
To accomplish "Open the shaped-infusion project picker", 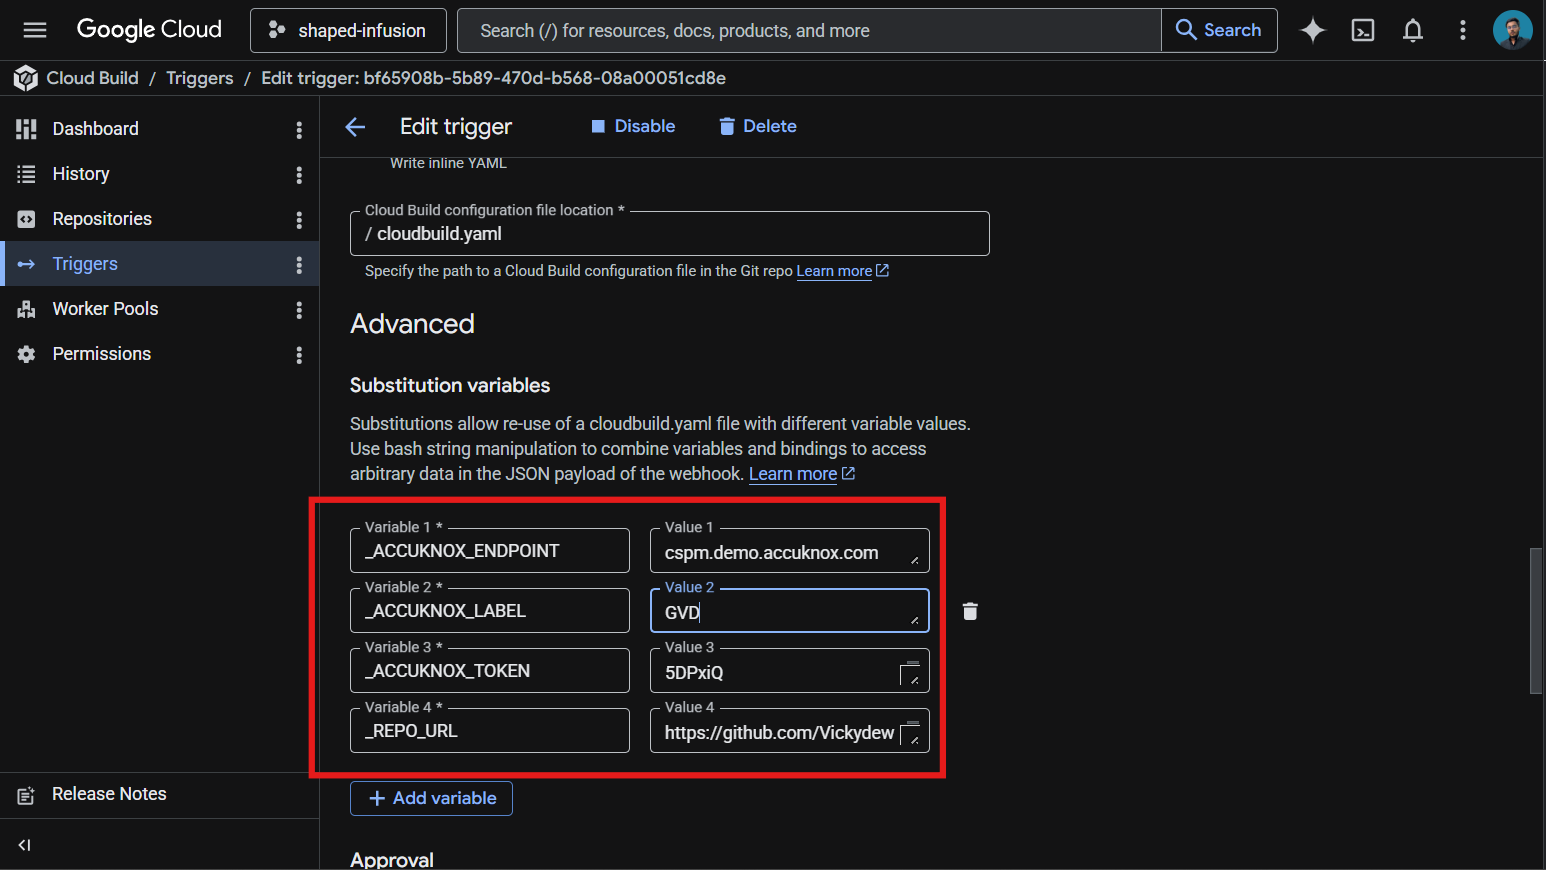I will pos(348,31).
